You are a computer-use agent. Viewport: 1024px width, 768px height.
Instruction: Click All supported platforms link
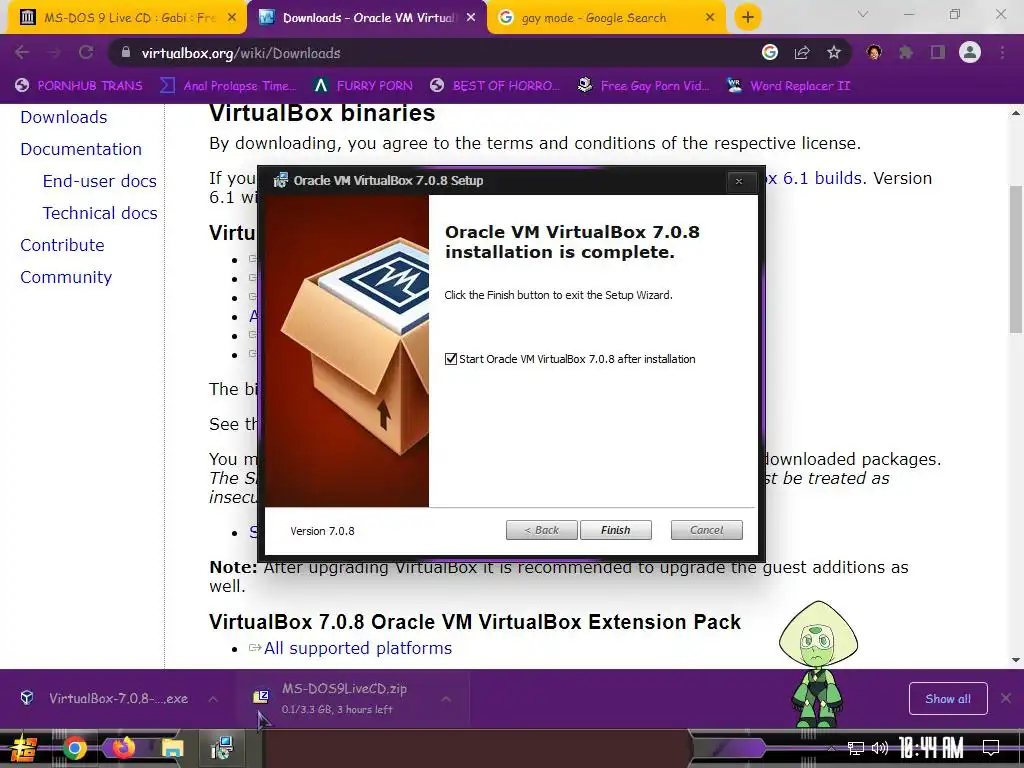[358, 648]
